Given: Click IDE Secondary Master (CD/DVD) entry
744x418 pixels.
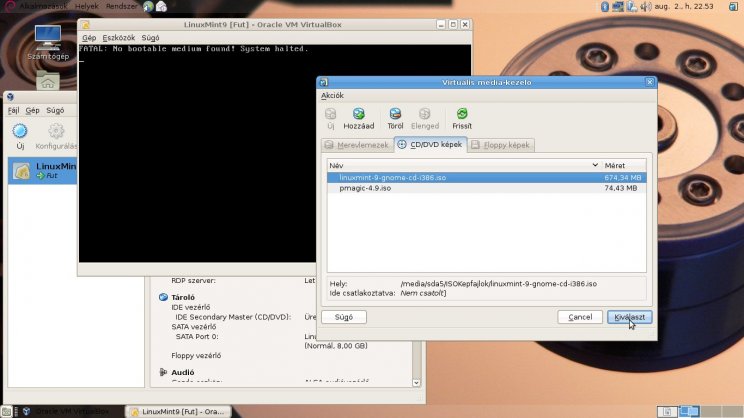Looking at the screenshot, I should coord(233,317).
